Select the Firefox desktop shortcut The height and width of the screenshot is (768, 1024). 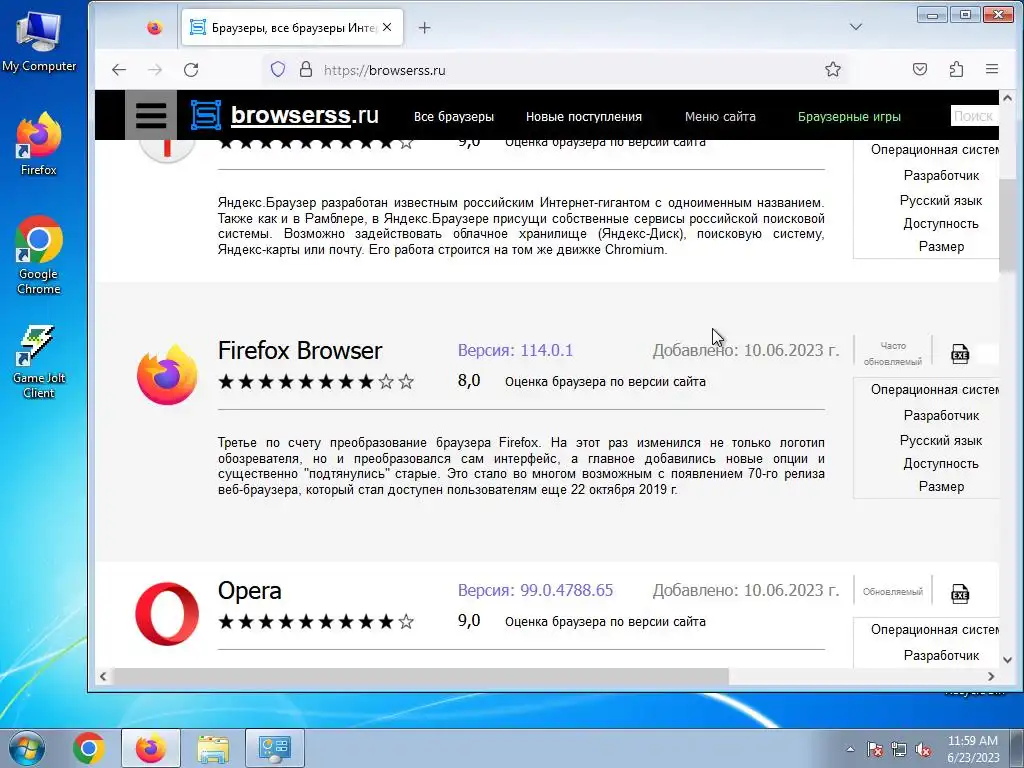(x=39, y=144)
